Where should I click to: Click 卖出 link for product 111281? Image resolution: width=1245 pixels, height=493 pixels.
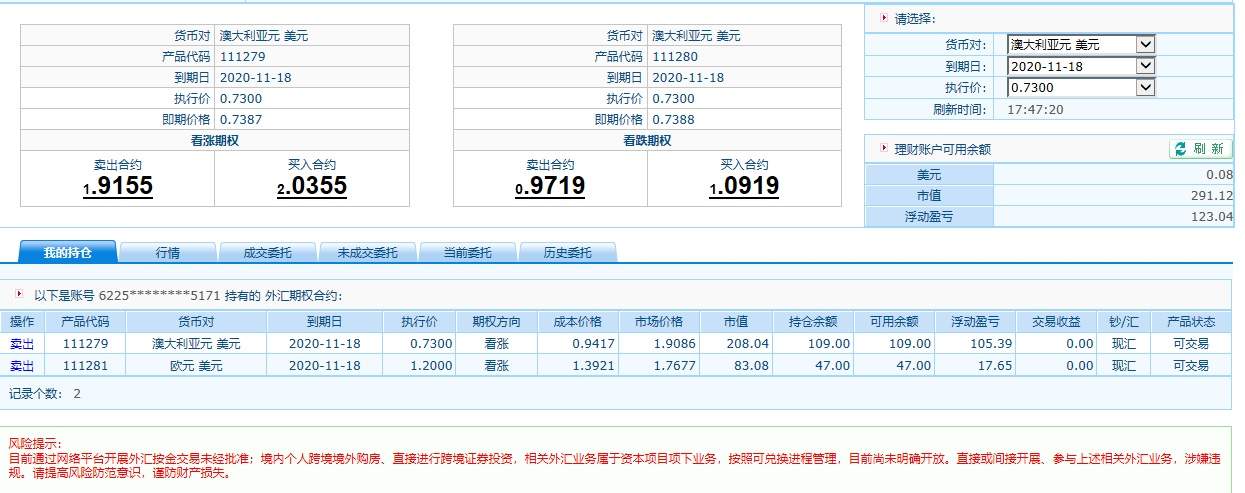click(x=22, y=366)
